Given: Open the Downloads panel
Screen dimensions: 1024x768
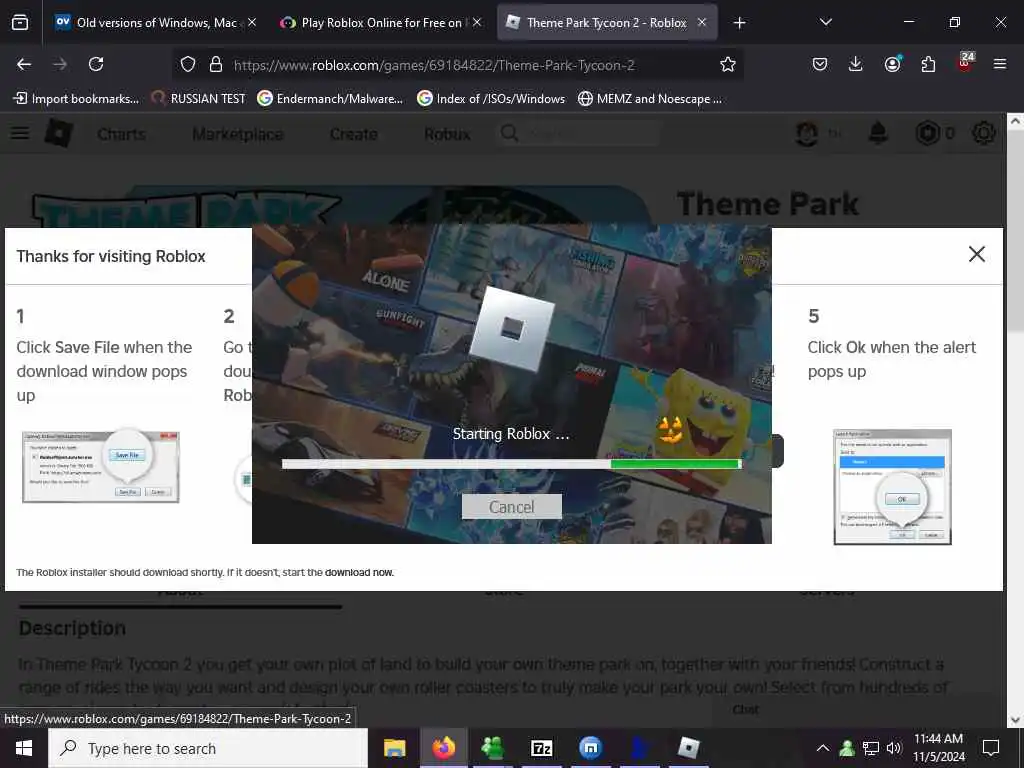Looking at the screenshot, I should point(856,64).
